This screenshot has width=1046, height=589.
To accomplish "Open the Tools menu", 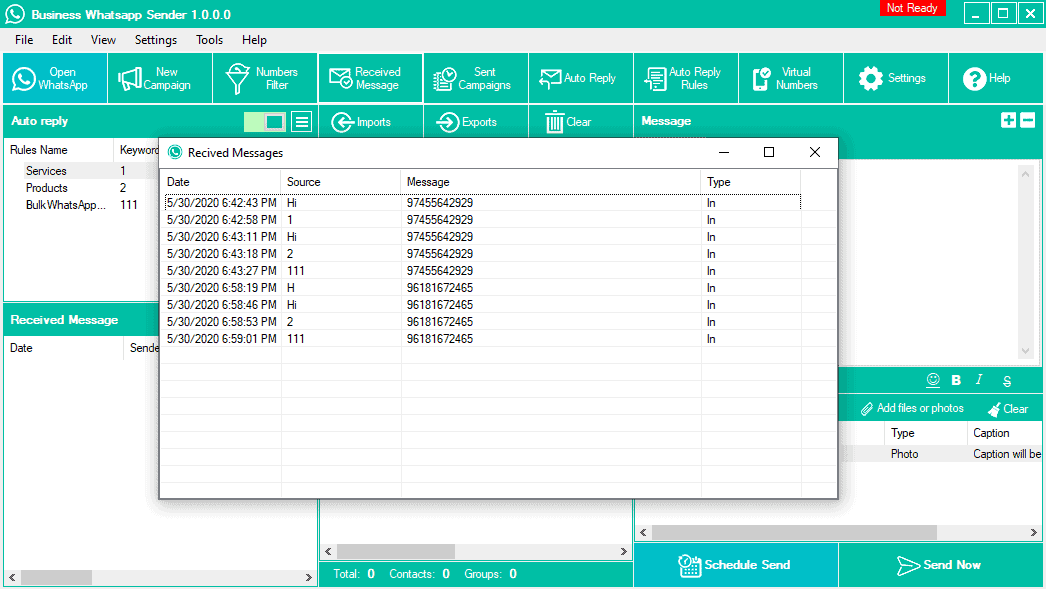I will click(x=209, y=40).
